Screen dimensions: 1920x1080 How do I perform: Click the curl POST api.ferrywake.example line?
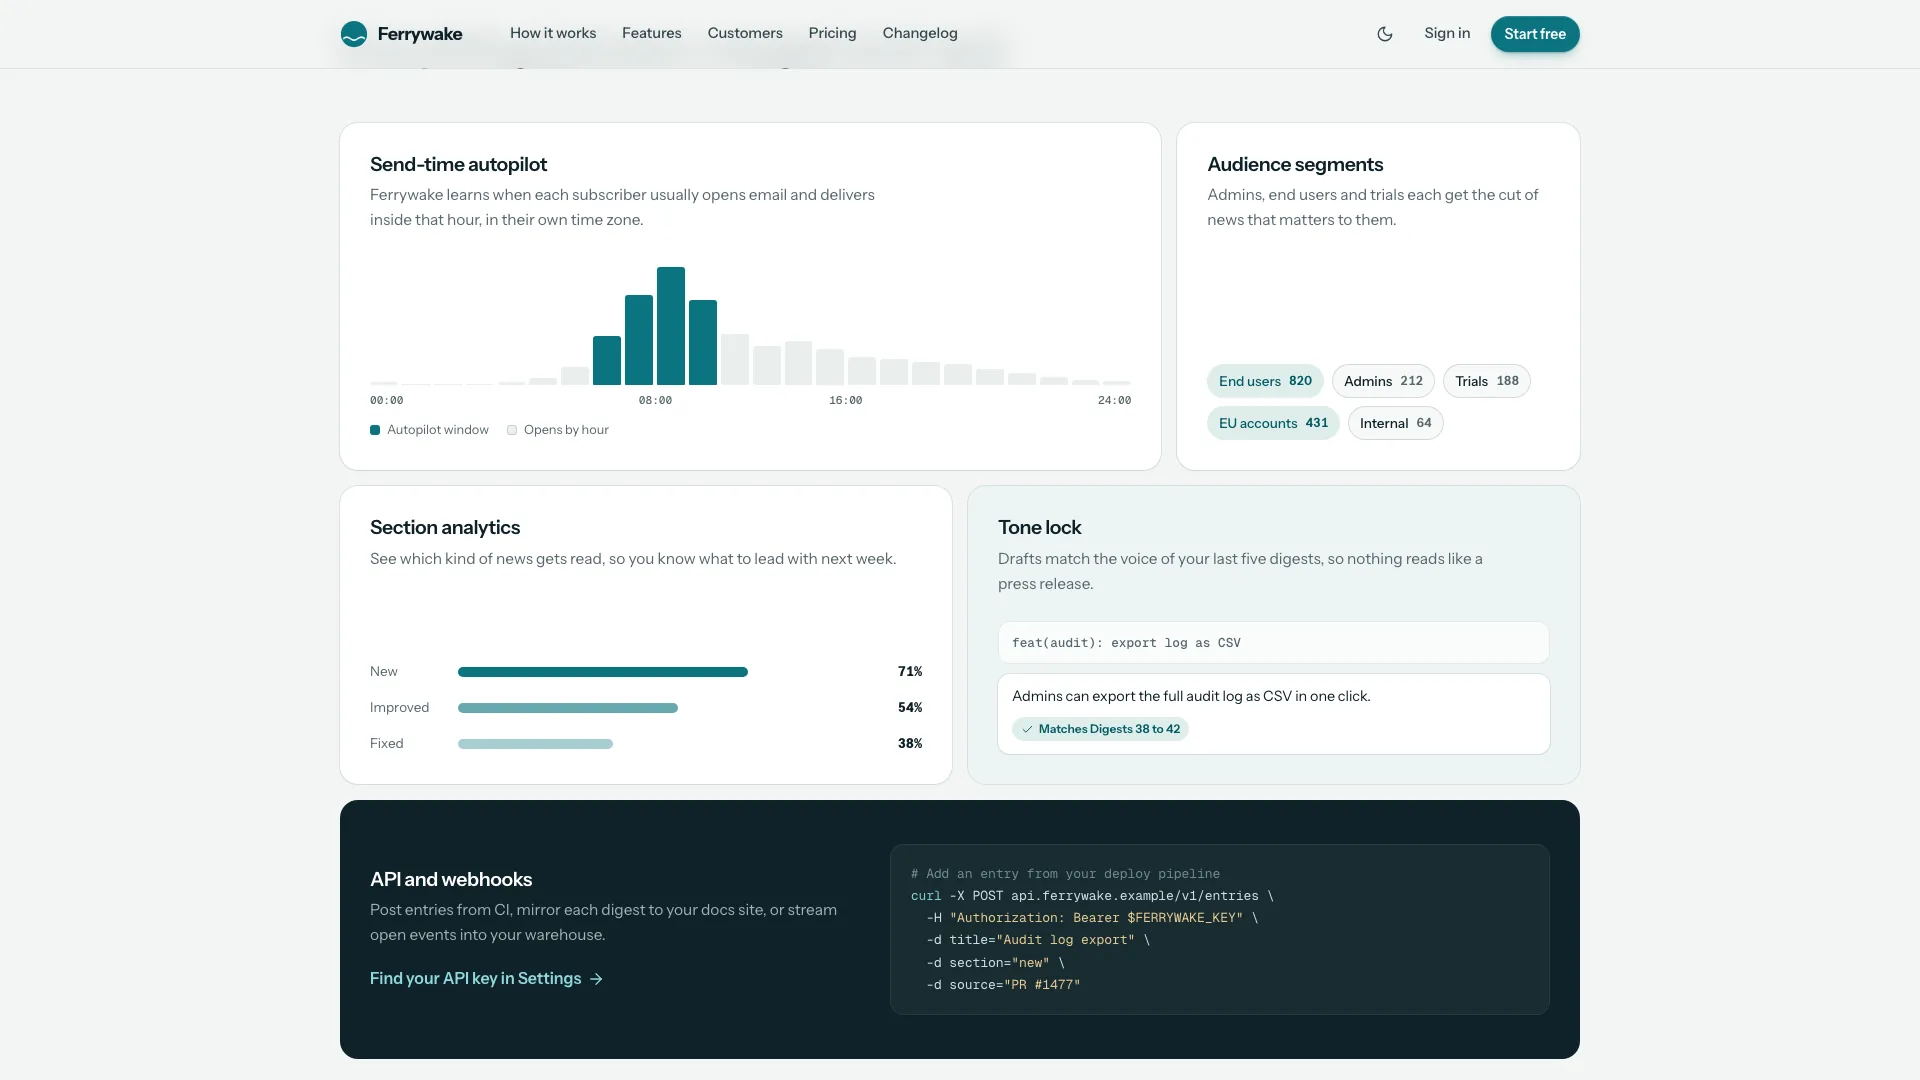[1092, 896]
